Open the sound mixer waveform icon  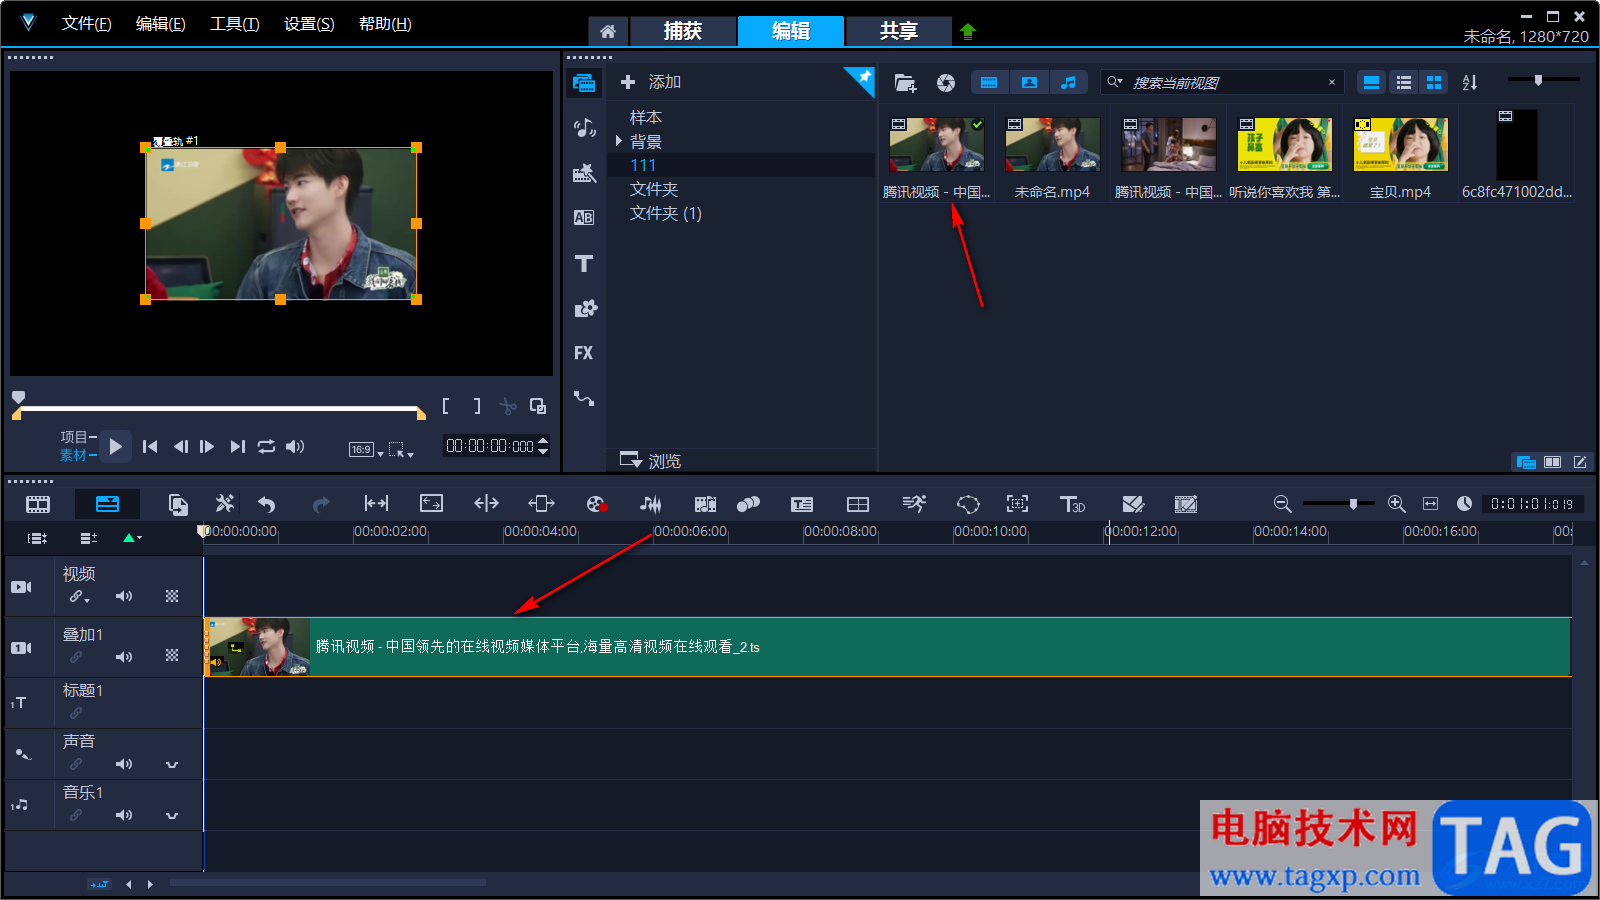tap(651, 504)
